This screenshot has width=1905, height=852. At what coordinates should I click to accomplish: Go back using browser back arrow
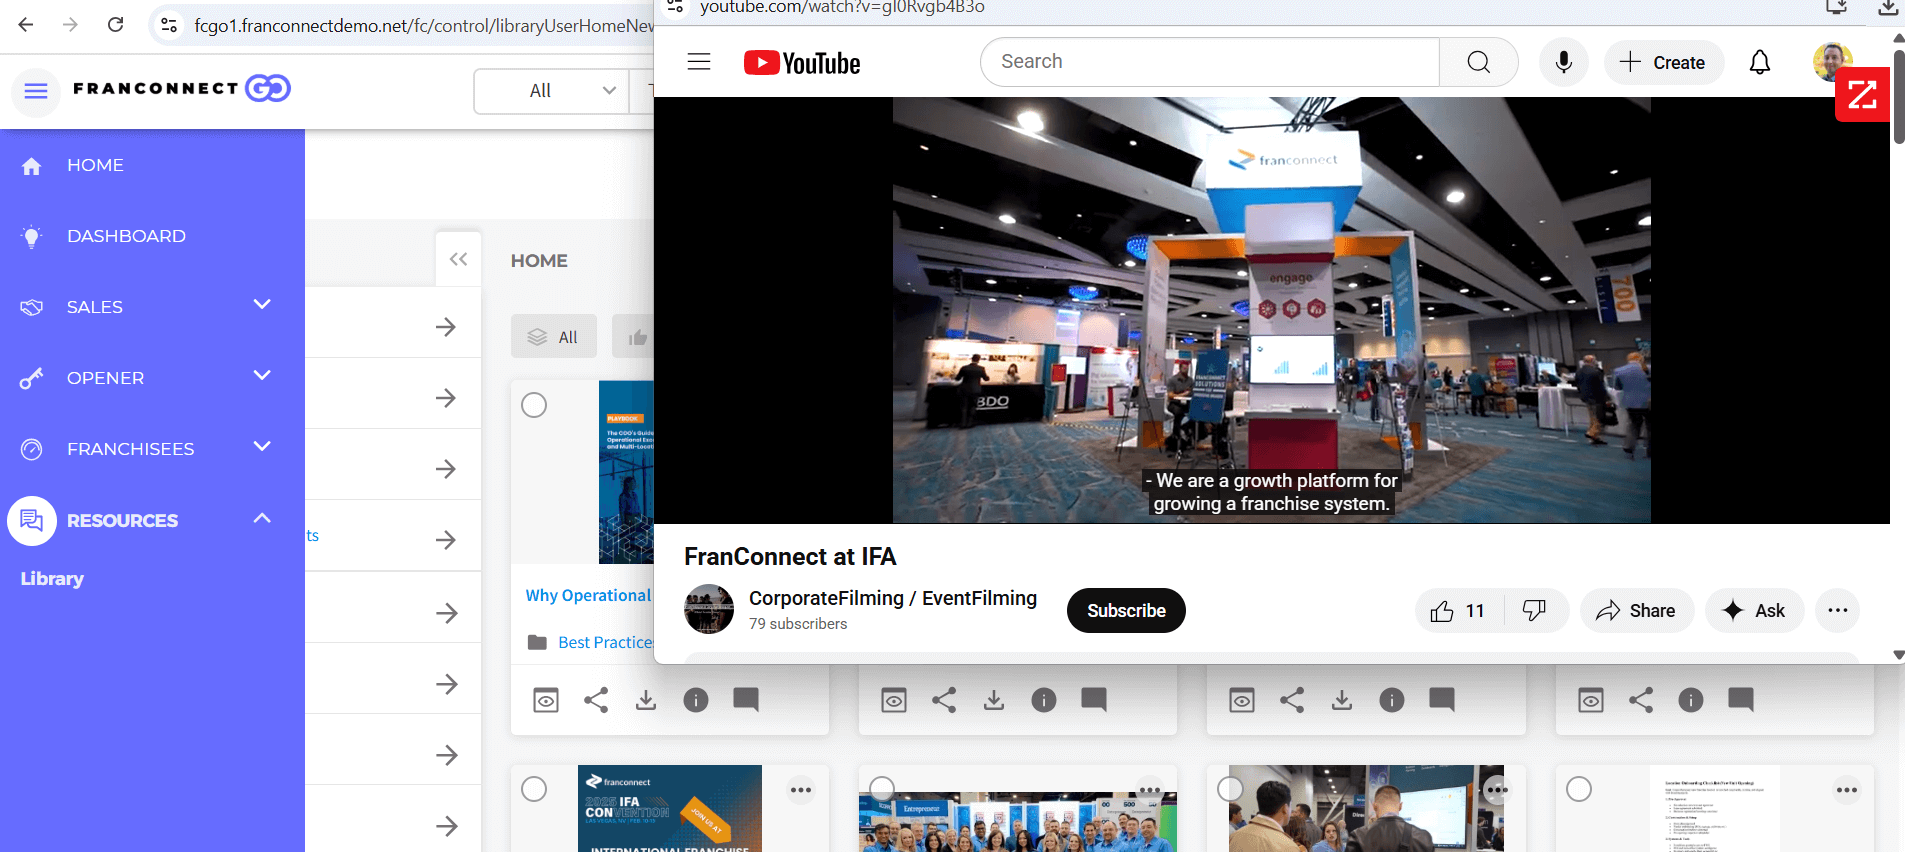(26, 24)
